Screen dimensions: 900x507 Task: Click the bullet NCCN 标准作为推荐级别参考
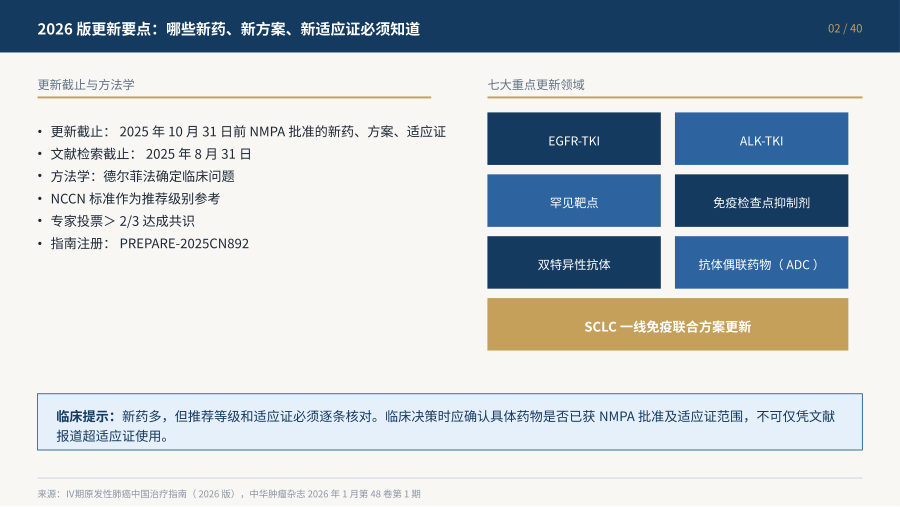coord(129,199)
